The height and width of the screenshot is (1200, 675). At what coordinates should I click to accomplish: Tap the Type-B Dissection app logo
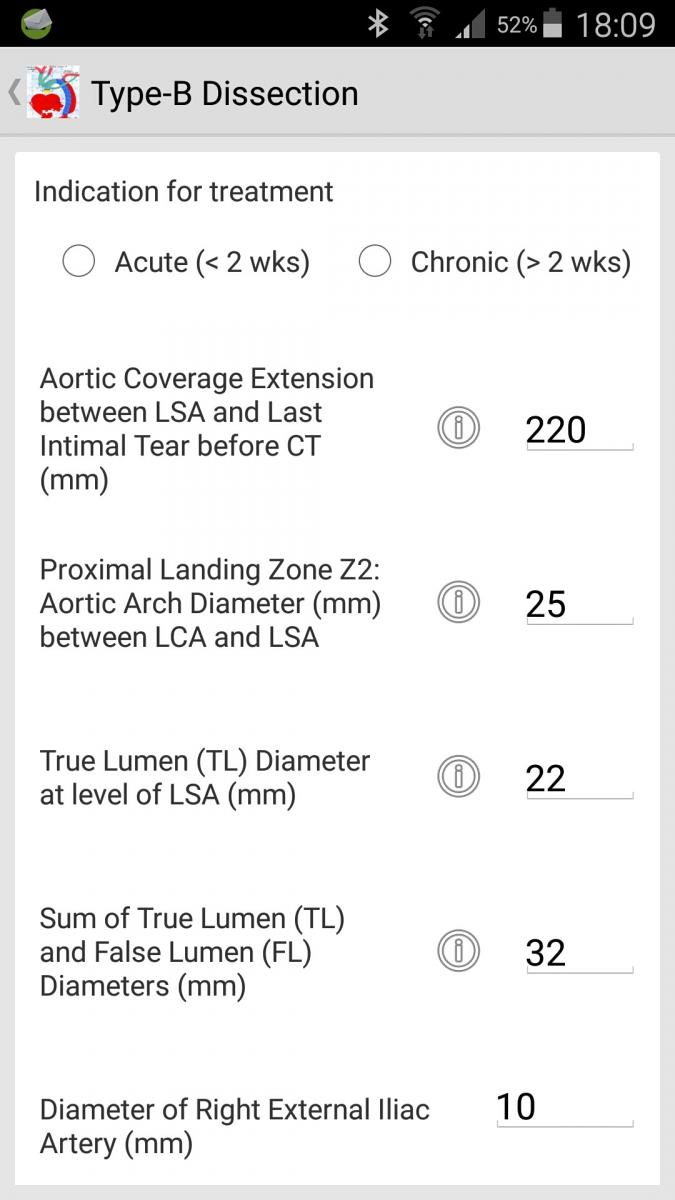[53, 93]
